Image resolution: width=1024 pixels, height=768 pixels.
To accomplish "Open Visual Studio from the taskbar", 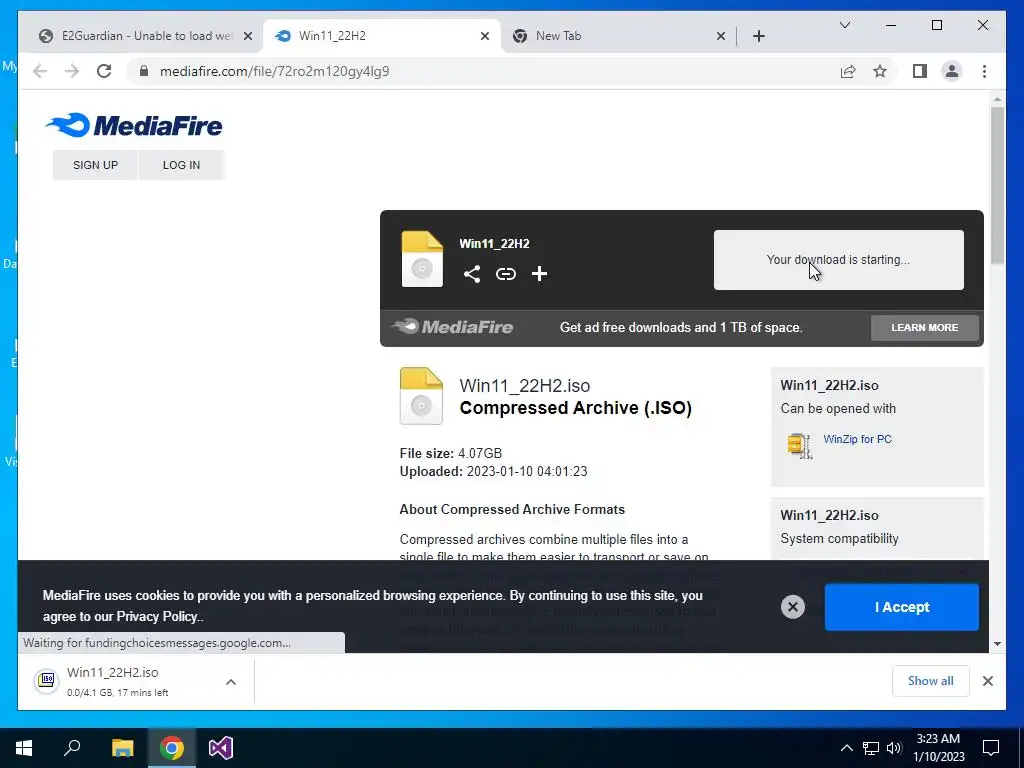I will pos(221,748).
